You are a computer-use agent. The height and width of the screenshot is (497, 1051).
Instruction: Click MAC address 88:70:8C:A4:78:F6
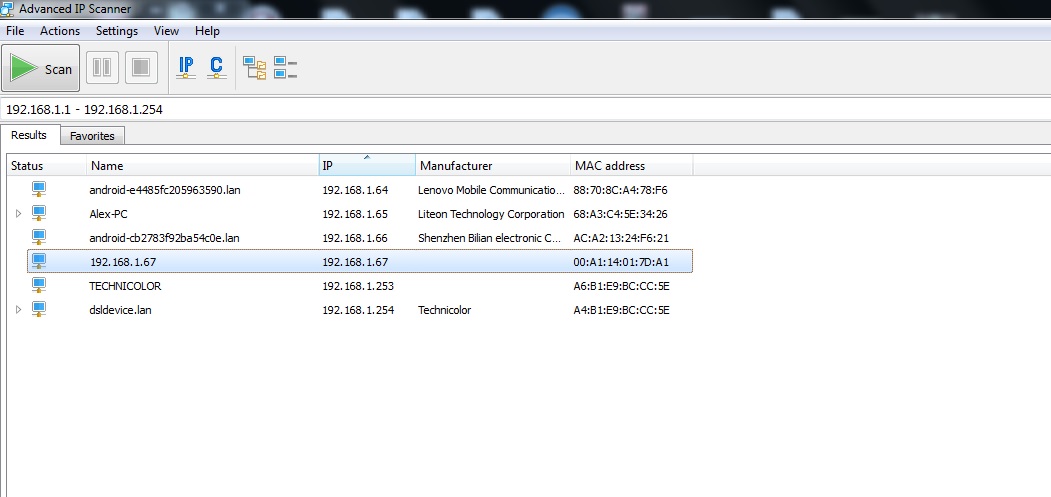(x=621, y=190)
